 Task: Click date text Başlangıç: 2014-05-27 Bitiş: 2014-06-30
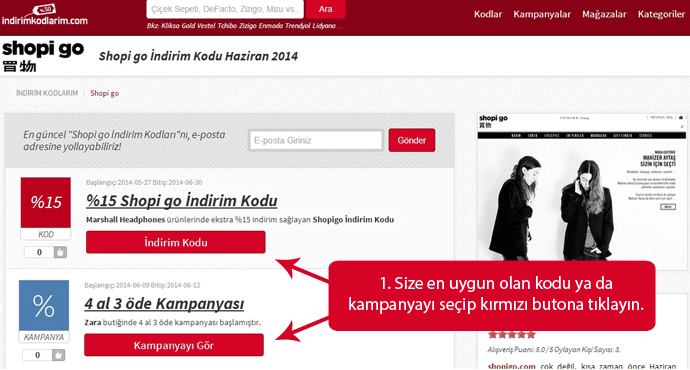tap(144, 182)
